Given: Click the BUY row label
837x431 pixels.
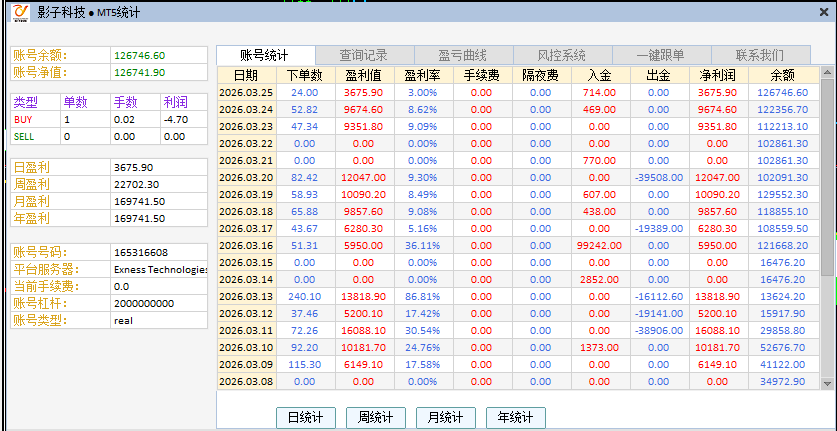Looking at the screenshot, I should coord(23,120).
